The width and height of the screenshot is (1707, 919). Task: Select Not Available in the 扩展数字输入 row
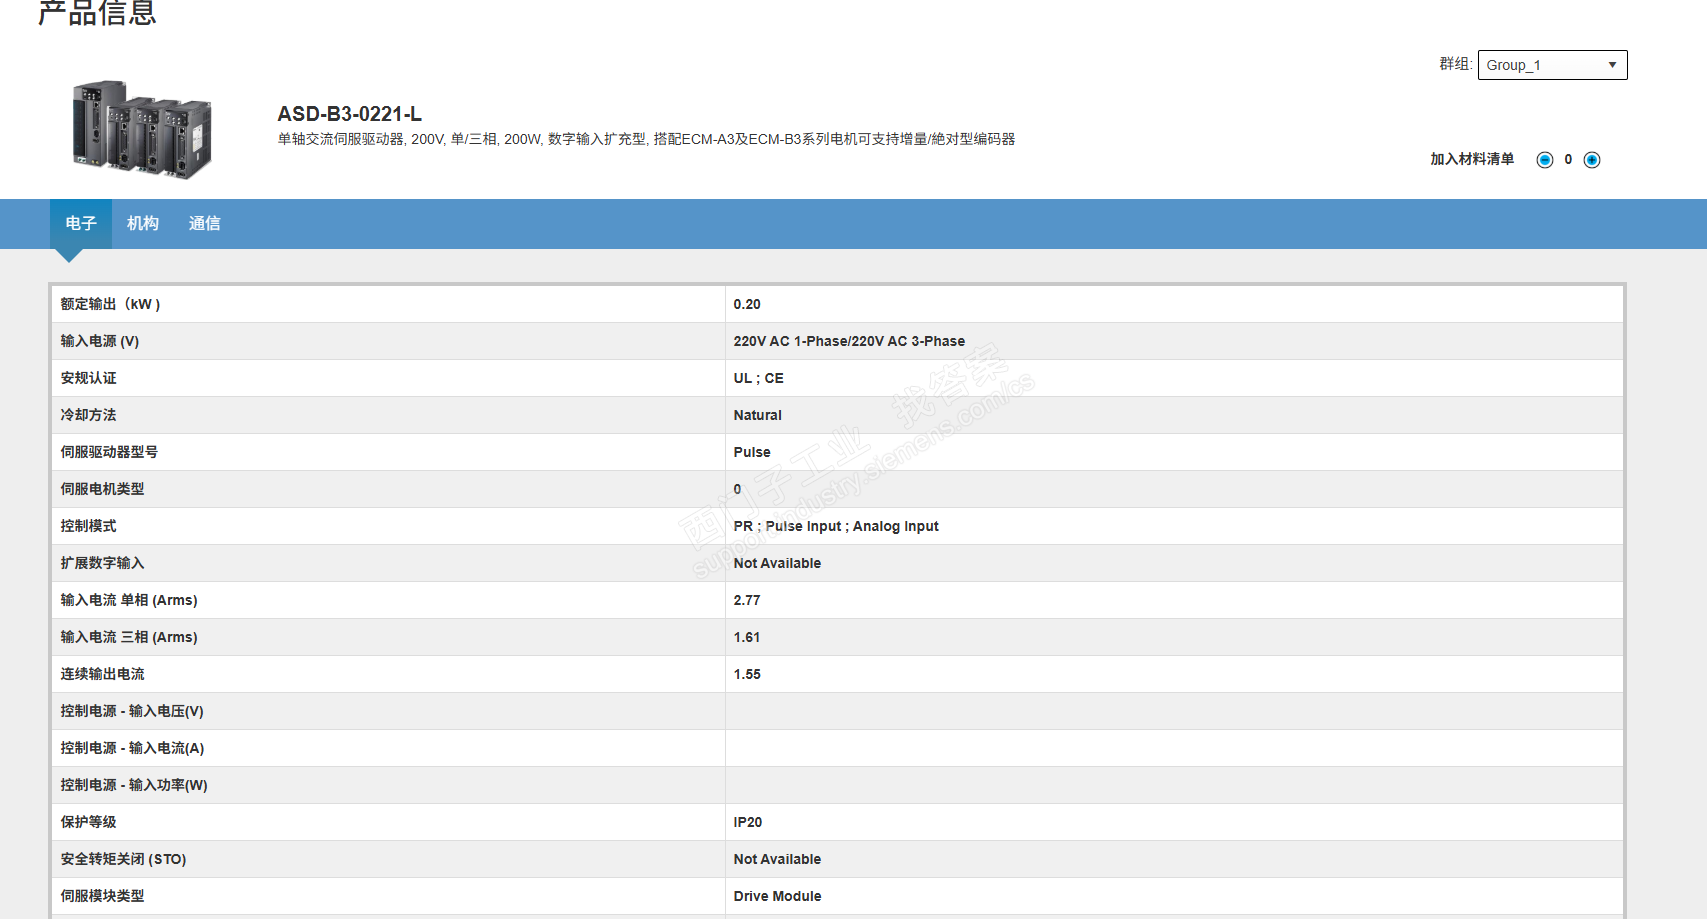point(777,563)
